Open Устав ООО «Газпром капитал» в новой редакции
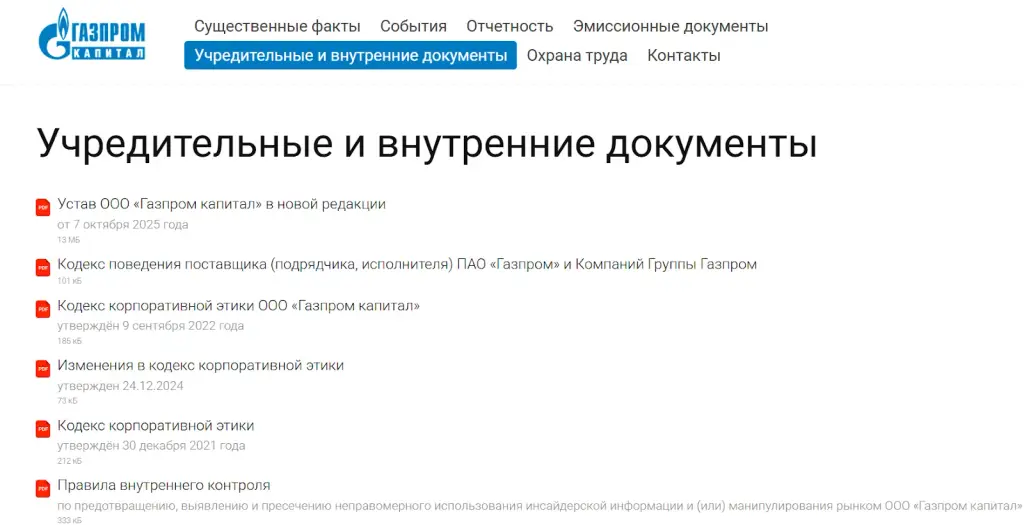Image resolution: width=1024 pixels, height=525 pixels. (x=221, y=204)
